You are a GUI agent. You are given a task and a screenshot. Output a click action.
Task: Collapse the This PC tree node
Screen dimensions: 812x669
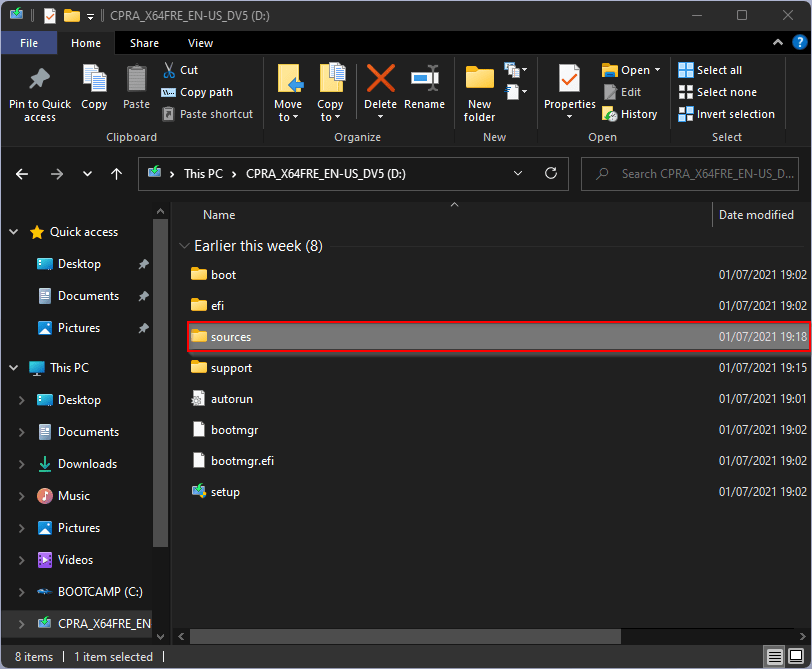[x=14, y=368]
